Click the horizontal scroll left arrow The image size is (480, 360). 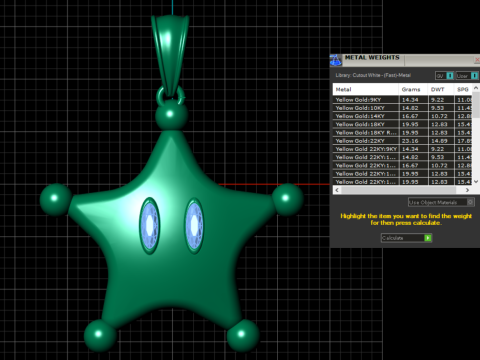point(337,190)
